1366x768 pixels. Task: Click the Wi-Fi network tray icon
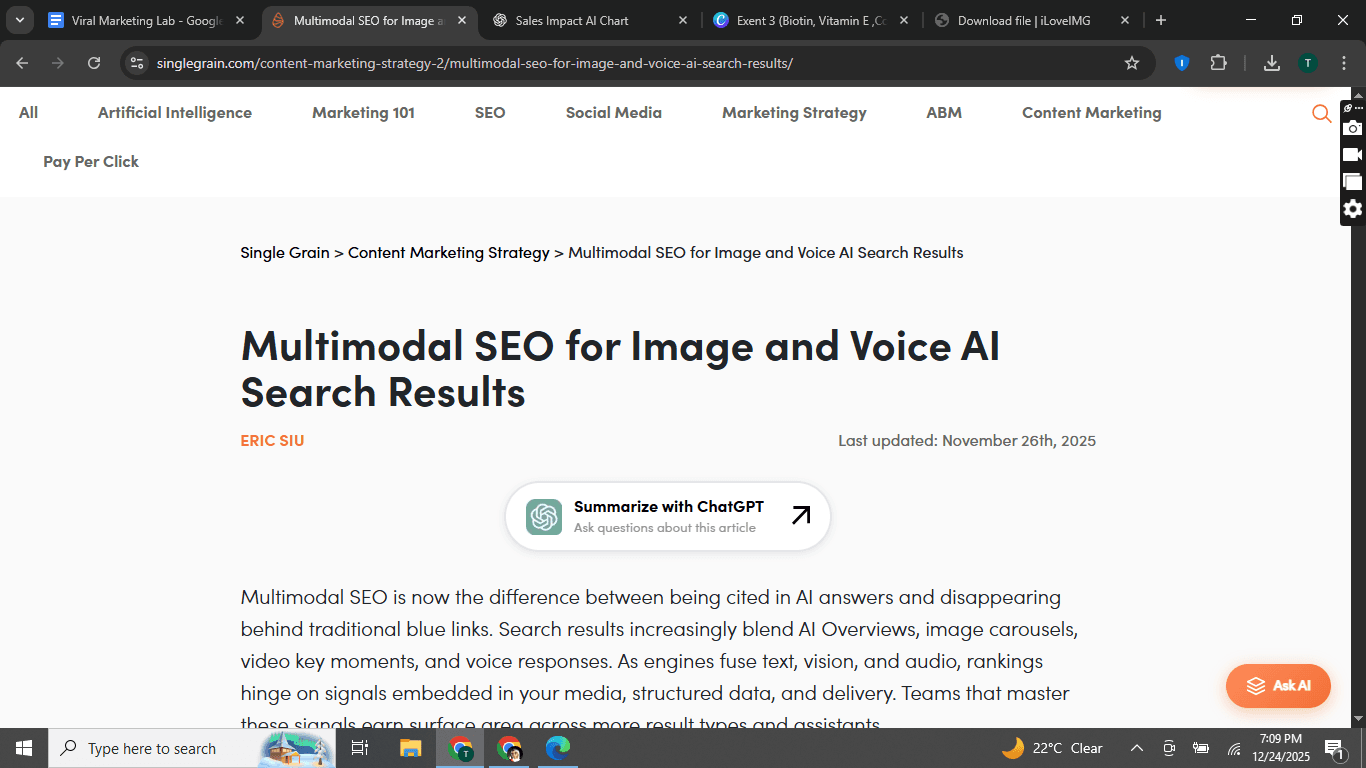pyautogui.click(x=1234, y=748)
